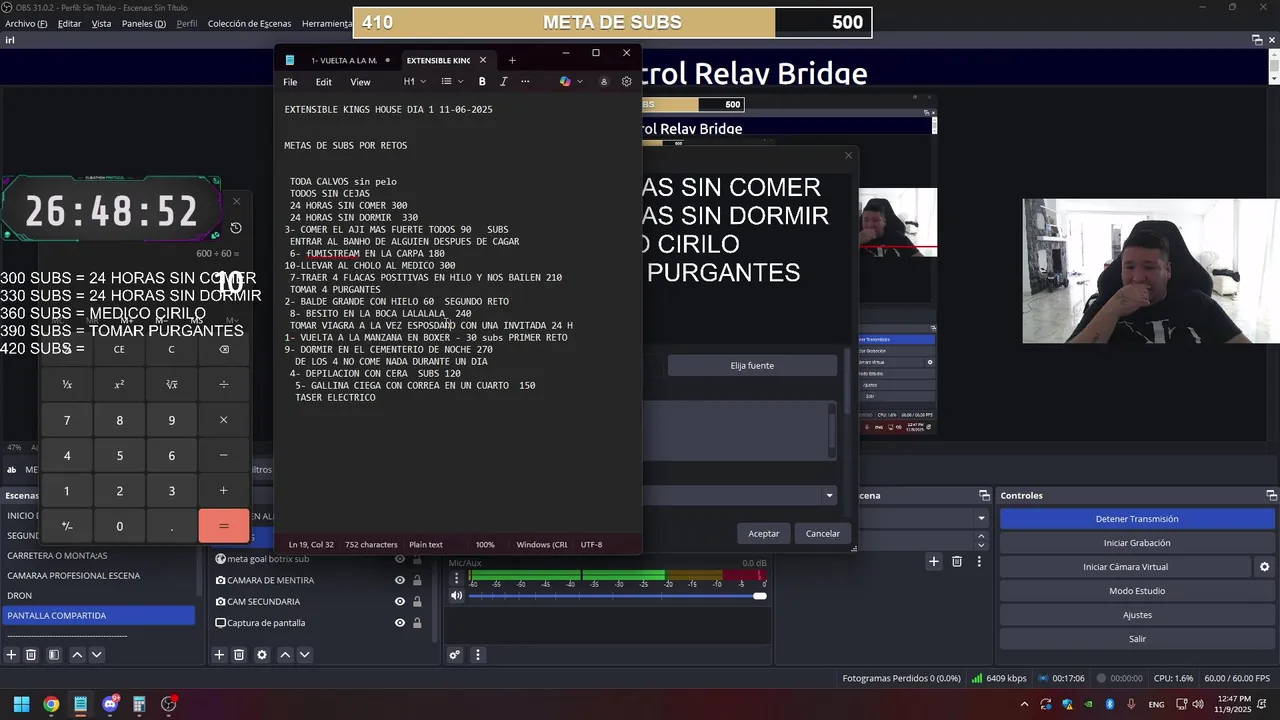The width and height of the screenshot is (1280, 720).
Task: Adjust the transition duration spinner arrows
Action: (981, 541)
